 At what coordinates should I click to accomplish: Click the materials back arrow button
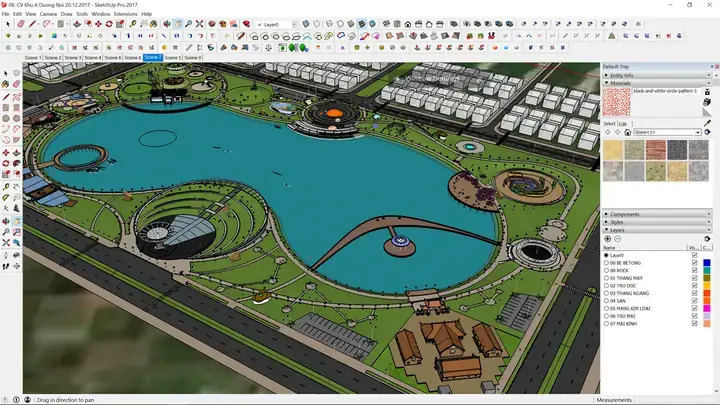coord(608,132)
